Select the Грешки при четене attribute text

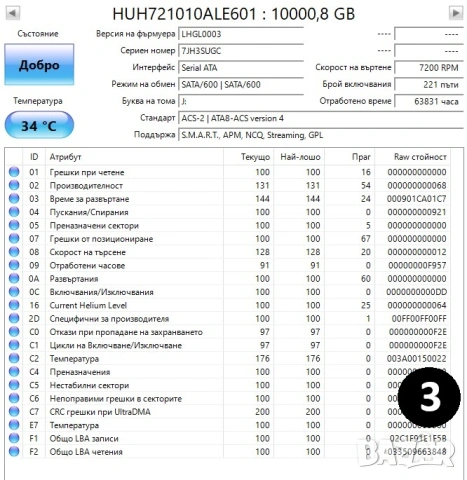[87, 172]
